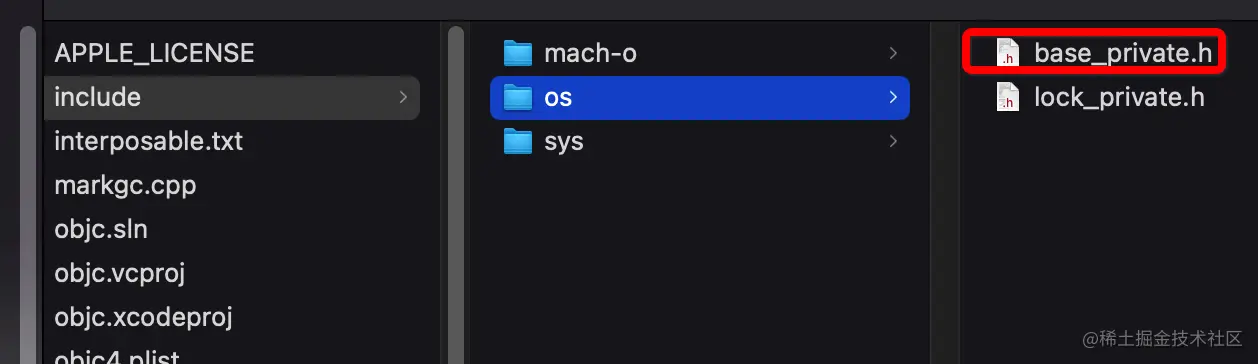Image resolution: width=1258 pixels, height=364 pixels.
Task: Select the base_private.h file name
Action: (1124, 53)
